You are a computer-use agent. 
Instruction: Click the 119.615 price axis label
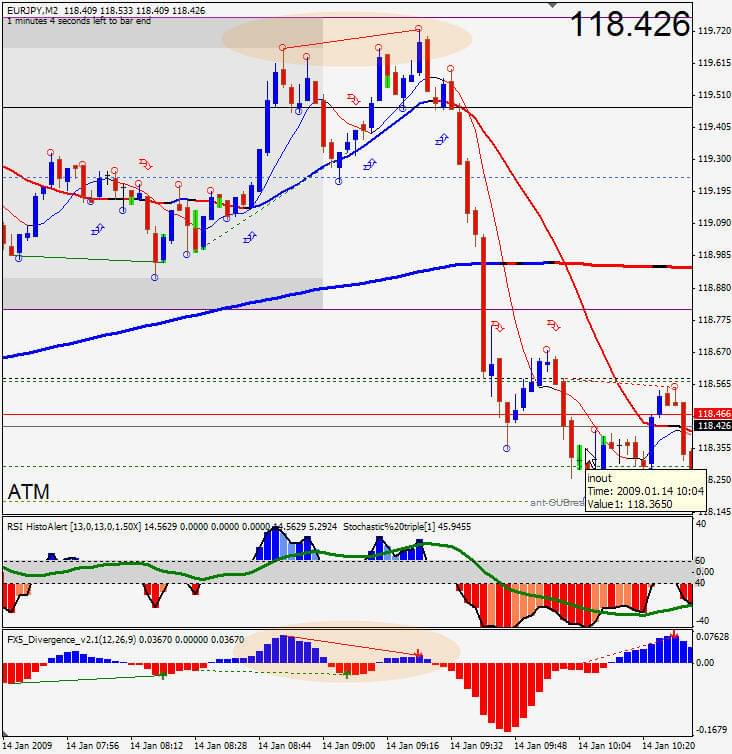[714, 63]
